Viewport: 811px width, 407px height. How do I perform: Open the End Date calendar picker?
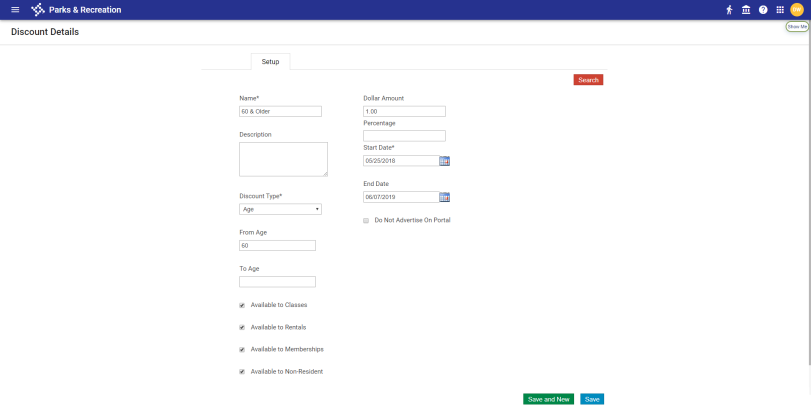[445, 197]
